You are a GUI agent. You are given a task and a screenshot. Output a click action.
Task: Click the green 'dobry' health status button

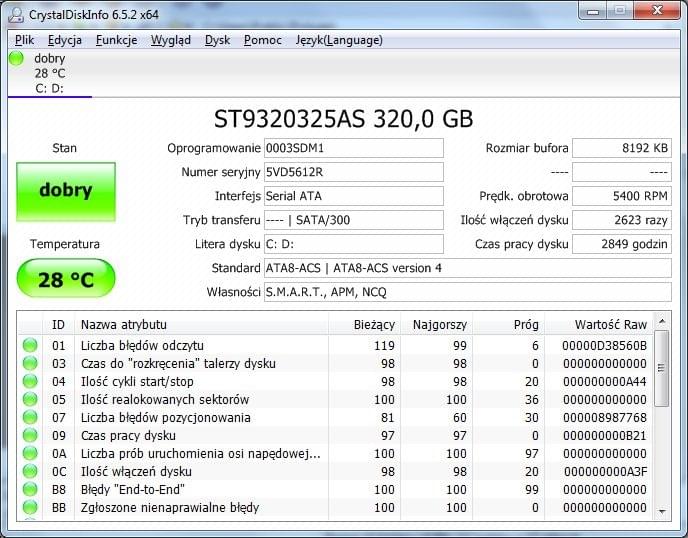pyautogui.click(x=66, y=192)
